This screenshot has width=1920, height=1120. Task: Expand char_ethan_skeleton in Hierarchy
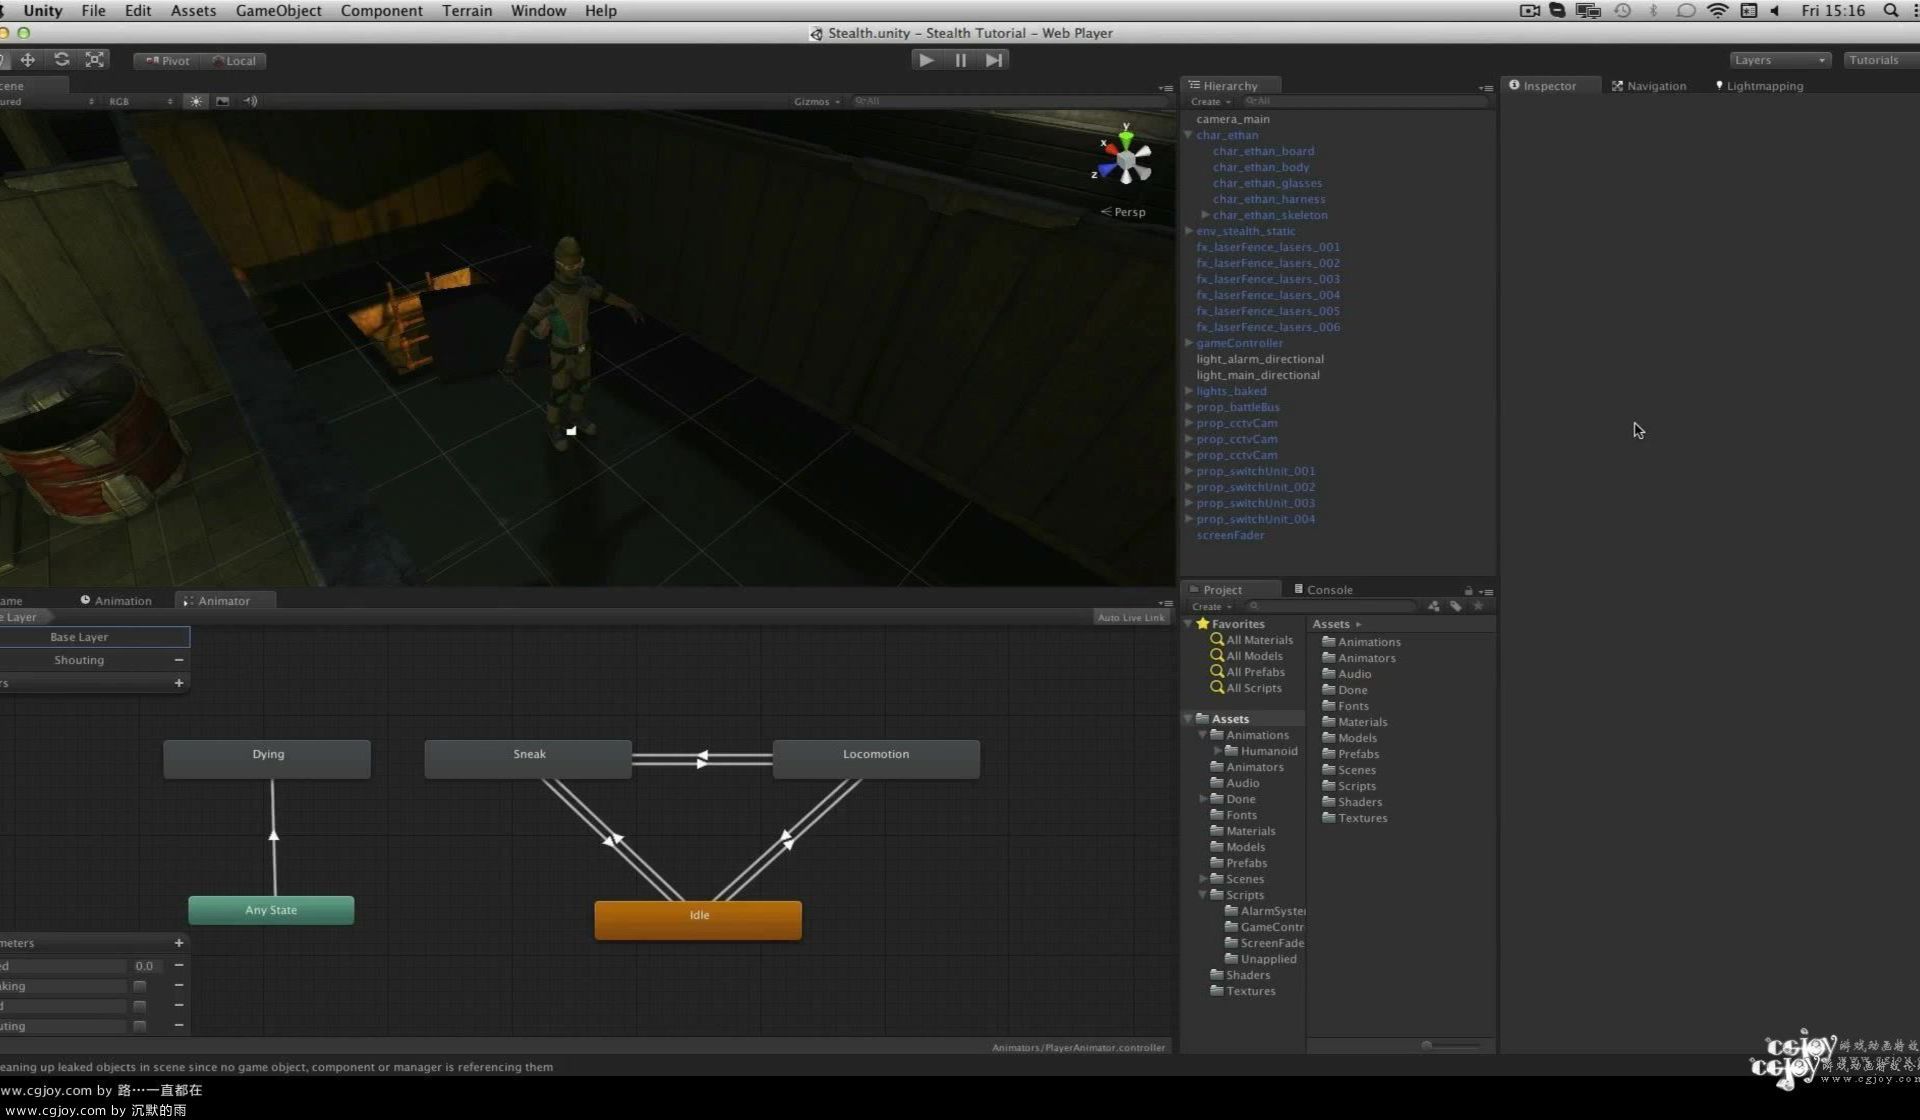[x=1205, y=215]
